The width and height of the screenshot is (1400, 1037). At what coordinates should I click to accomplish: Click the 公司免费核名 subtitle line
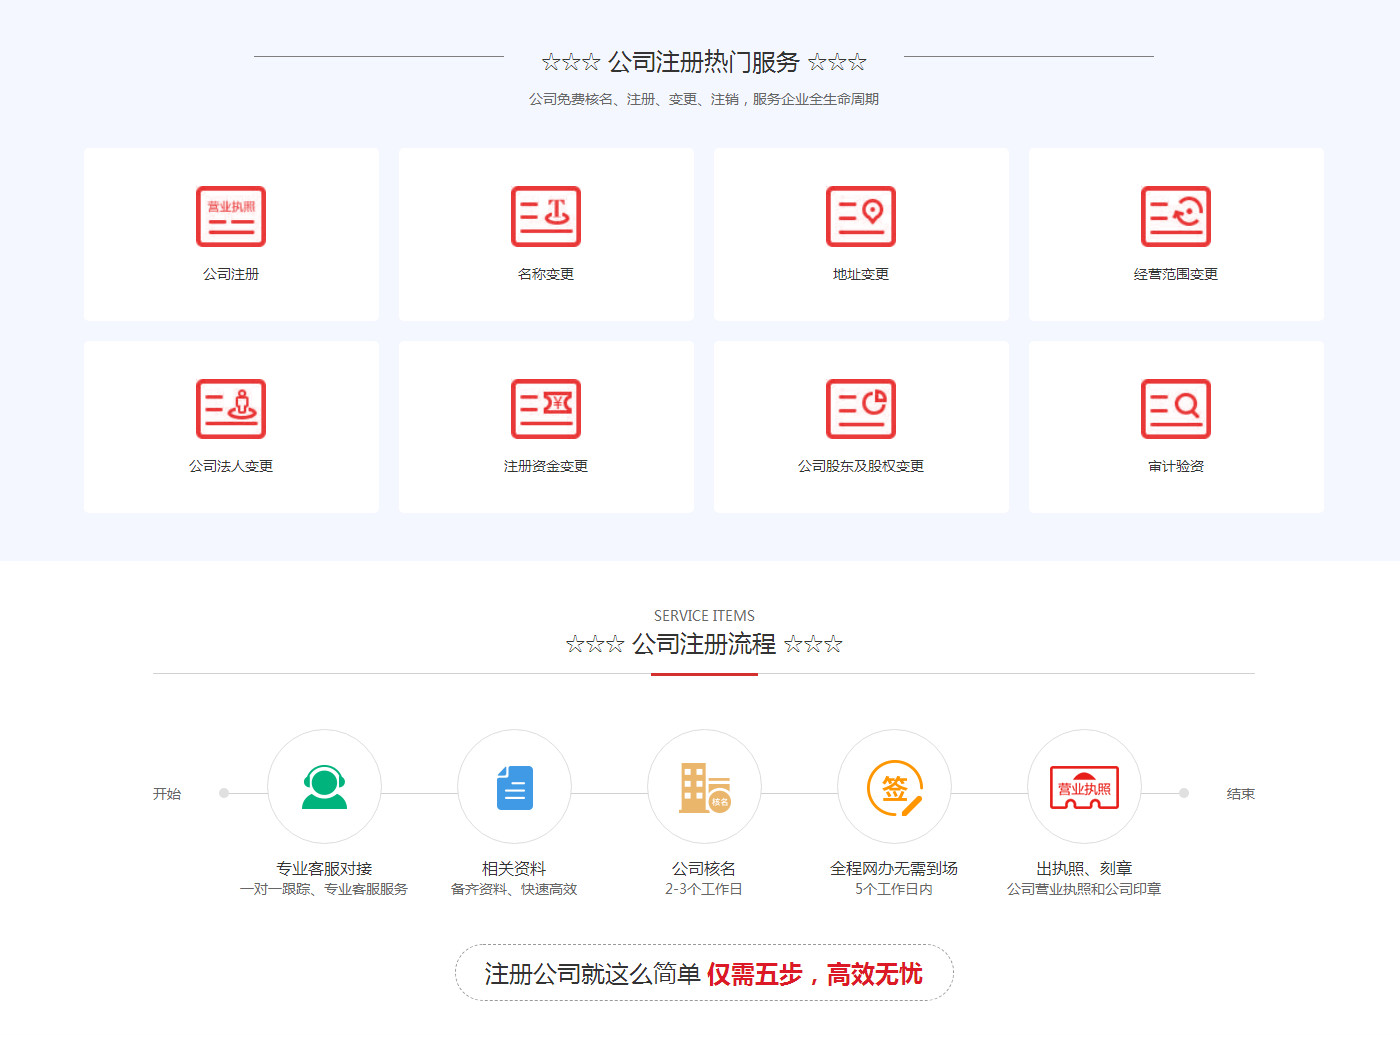pos(704,99)
